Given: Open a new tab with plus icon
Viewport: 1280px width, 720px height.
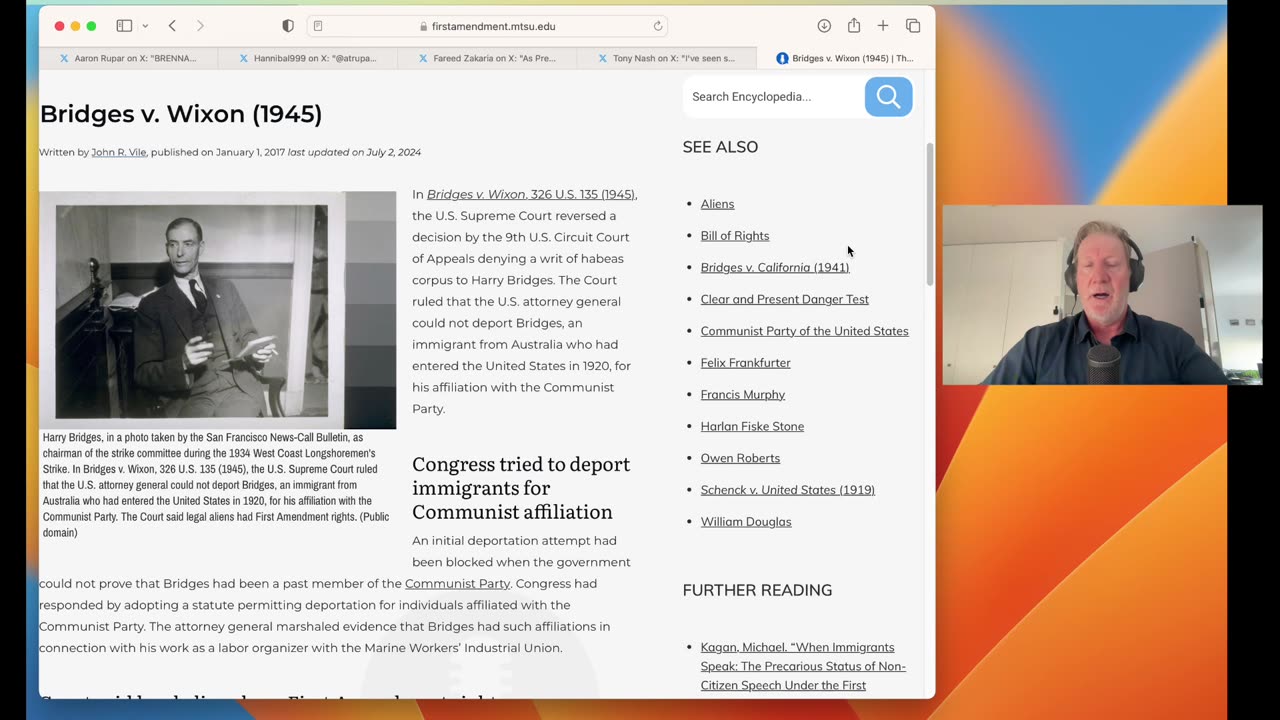Looking at the screenshot, I should [x=883, y=26].
